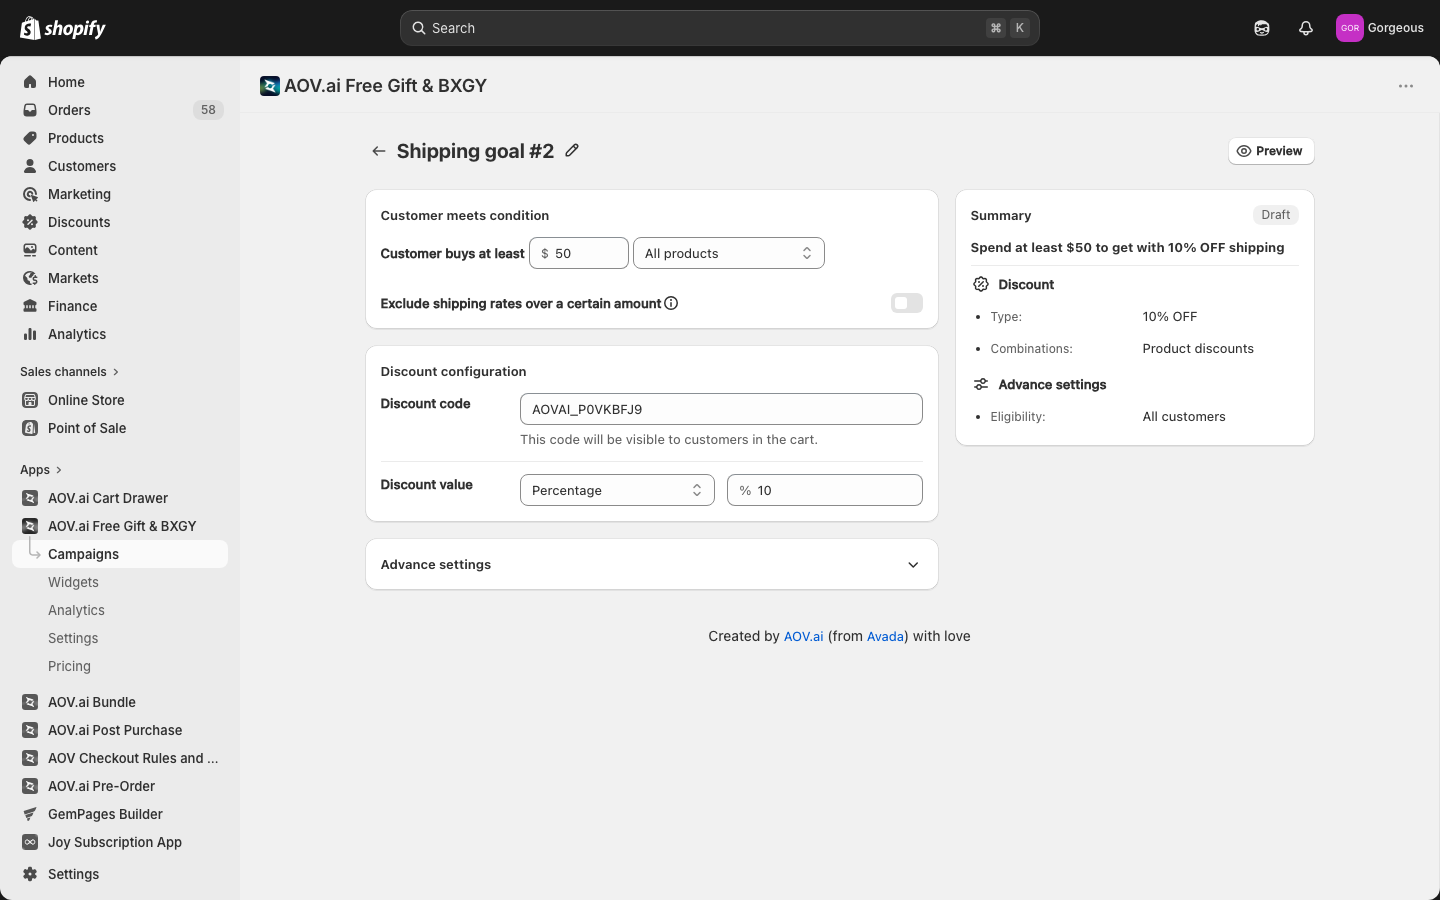Open the notifications bell
This screenshot has height=900, width=1440.
pos(1306,28)
